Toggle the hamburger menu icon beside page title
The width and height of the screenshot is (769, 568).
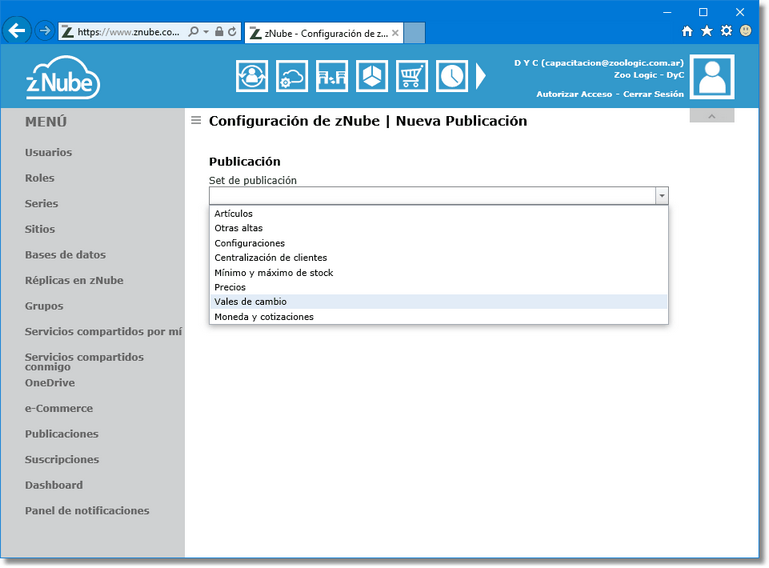coord(196,121)
